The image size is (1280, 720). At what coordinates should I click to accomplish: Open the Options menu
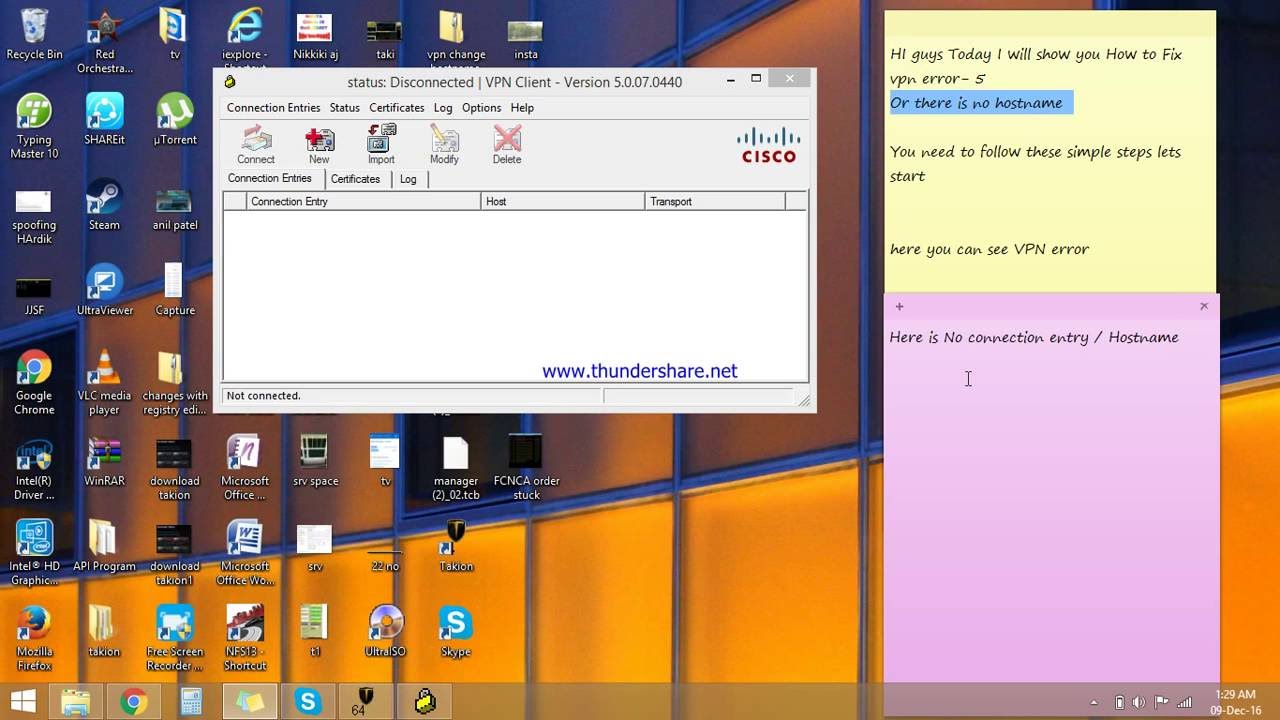tap(481, 108)
